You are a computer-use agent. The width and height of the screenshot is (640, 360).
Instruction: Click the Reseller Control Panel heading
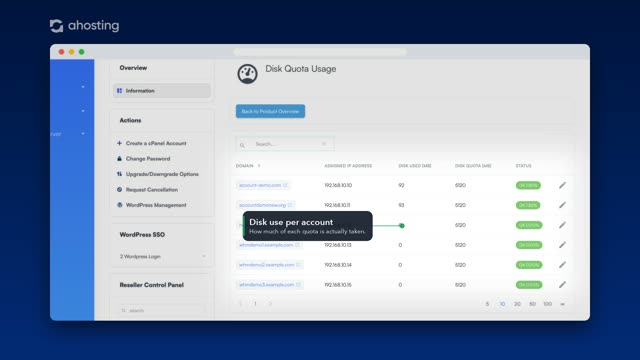pos(151,285)
